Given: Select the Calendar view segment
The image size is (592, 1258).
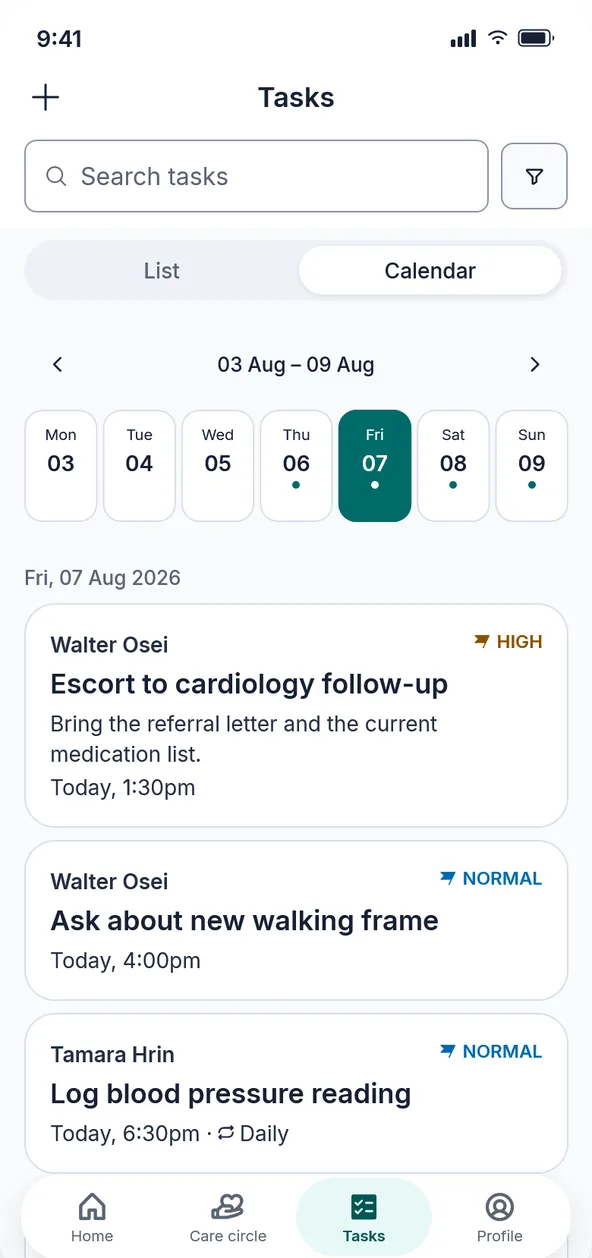Looking at the screenshot, I should tap(430, 270).
